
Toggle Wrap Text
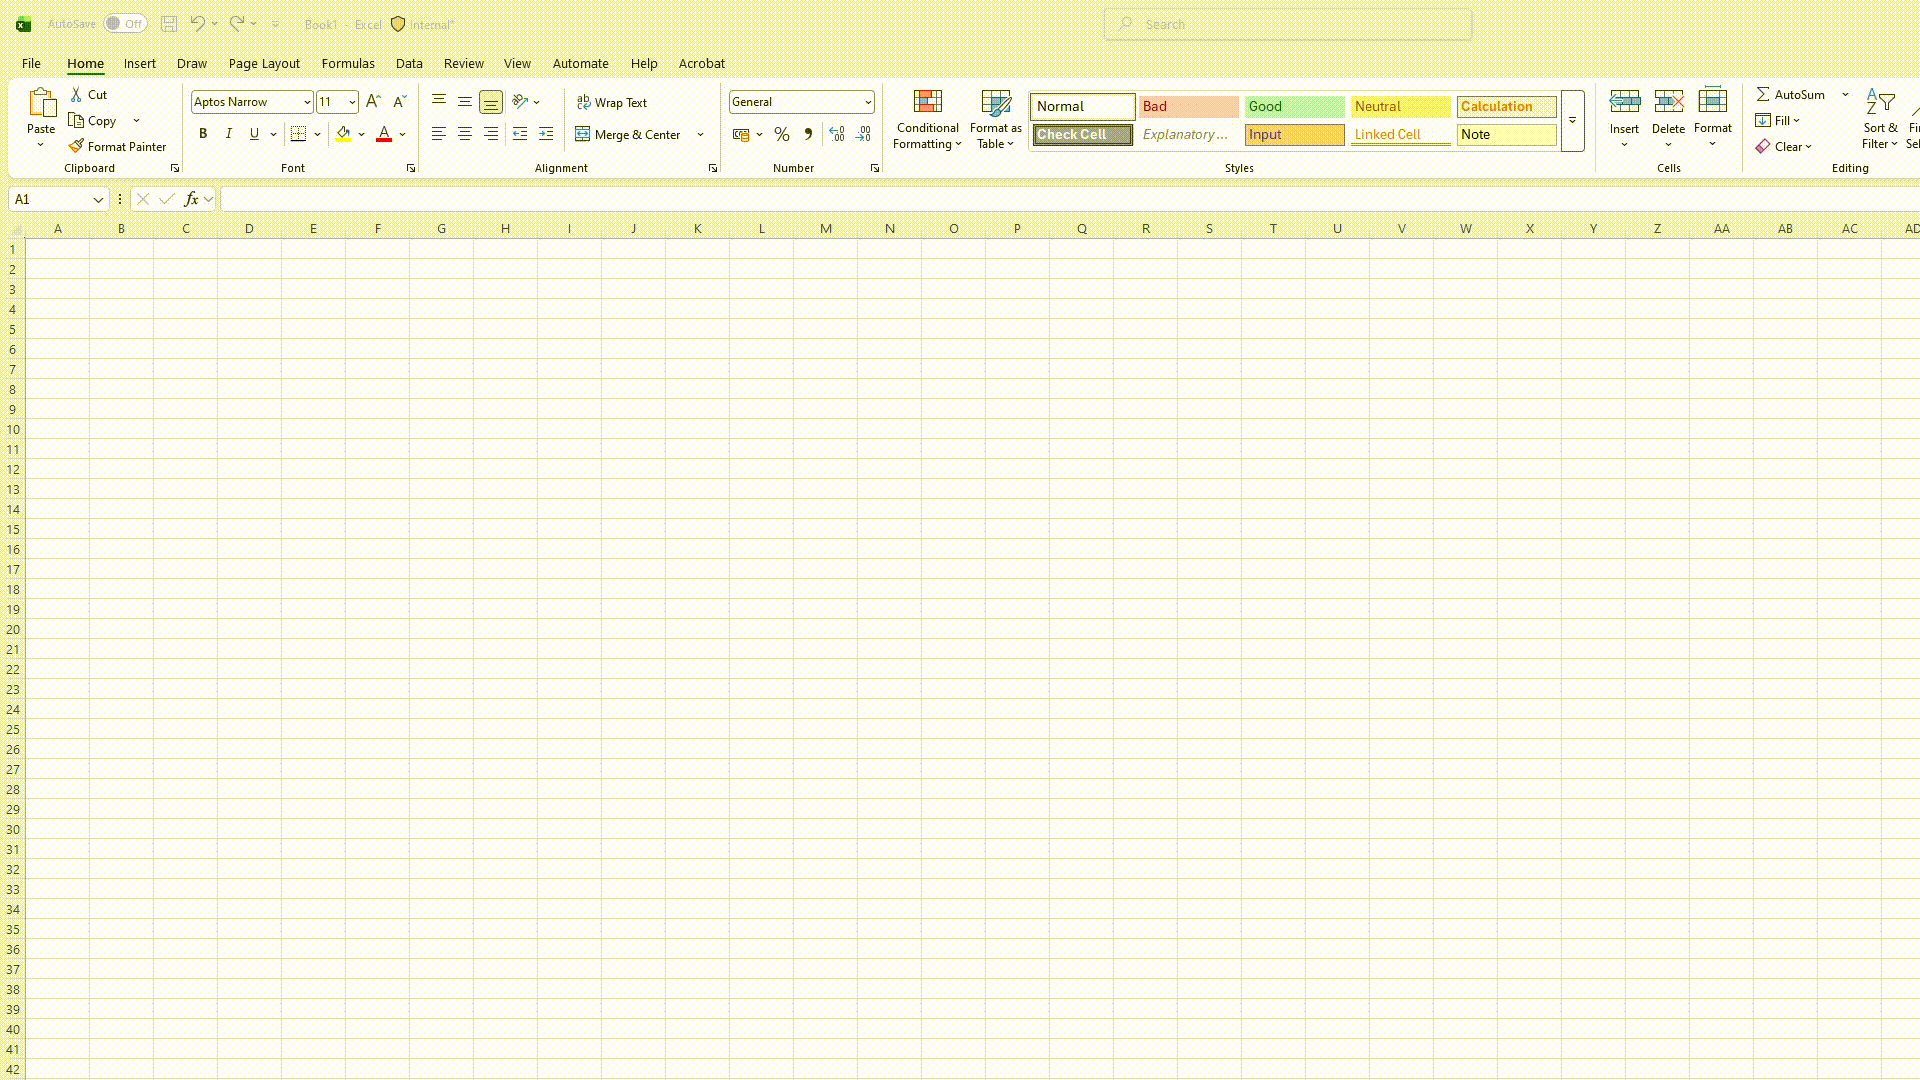612,102
